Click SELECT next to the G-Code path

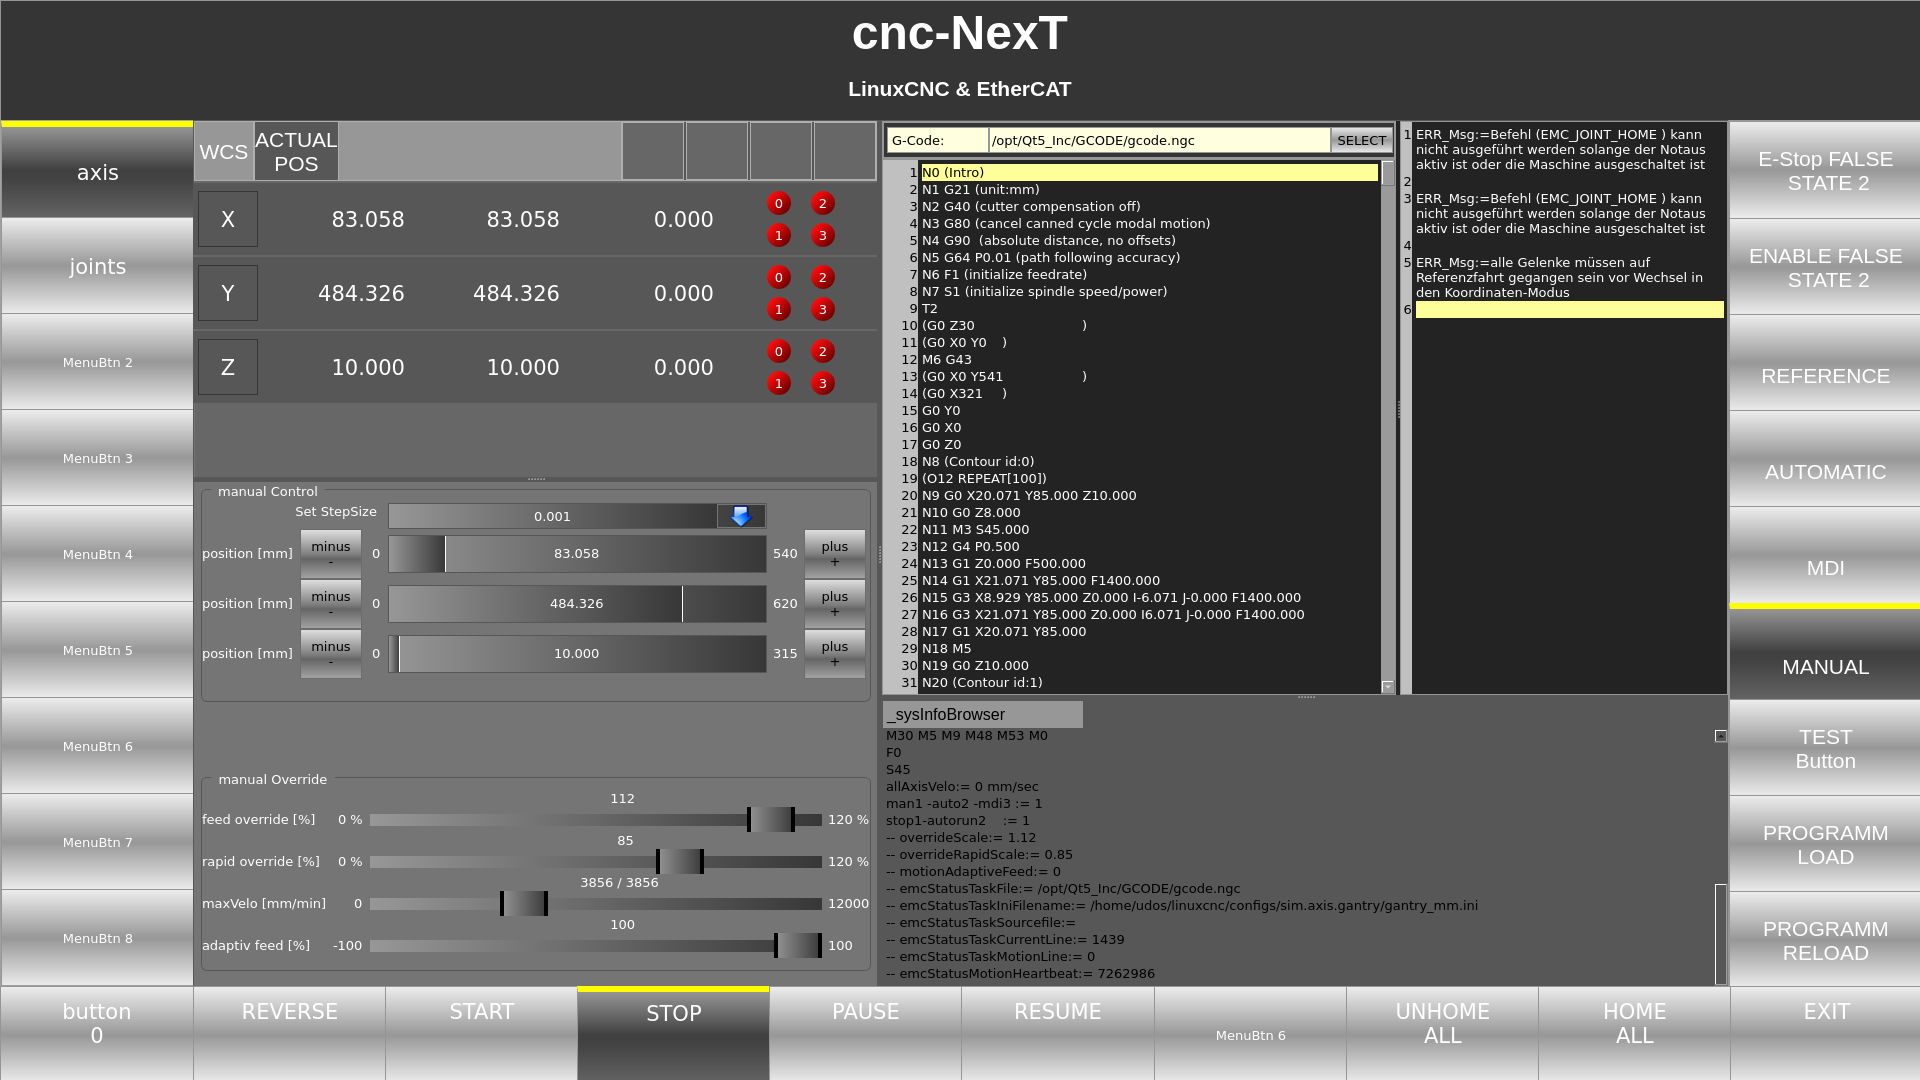coord(1361,141)
